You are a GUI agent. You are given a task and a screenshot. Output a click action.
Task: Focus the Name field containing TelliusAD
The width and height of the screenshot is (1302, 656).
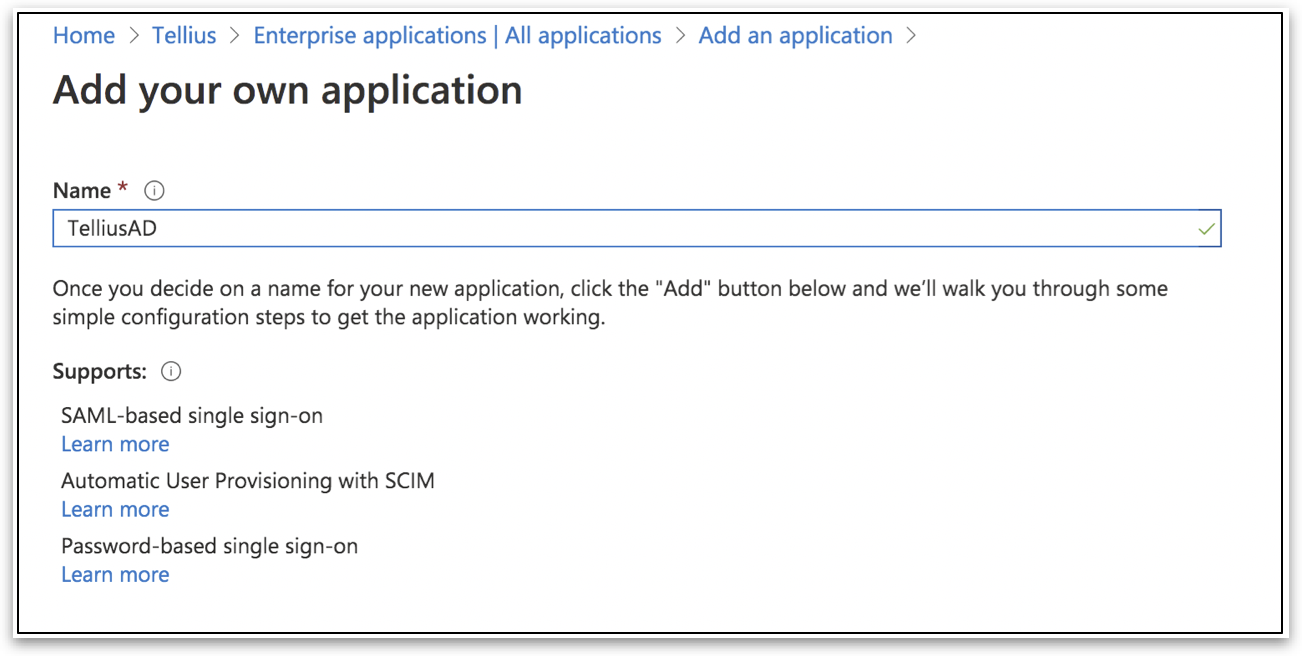[620, 229]
